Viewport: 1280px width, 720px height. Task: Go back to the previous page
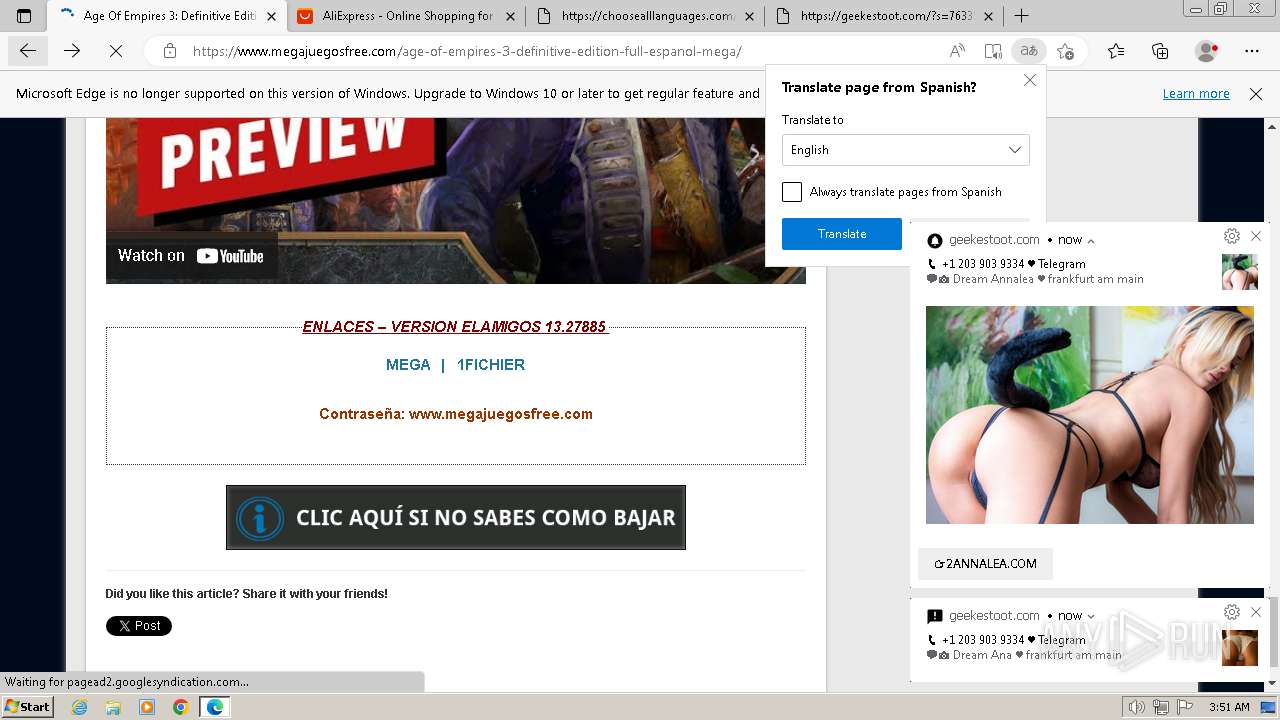tap(28, 51)
